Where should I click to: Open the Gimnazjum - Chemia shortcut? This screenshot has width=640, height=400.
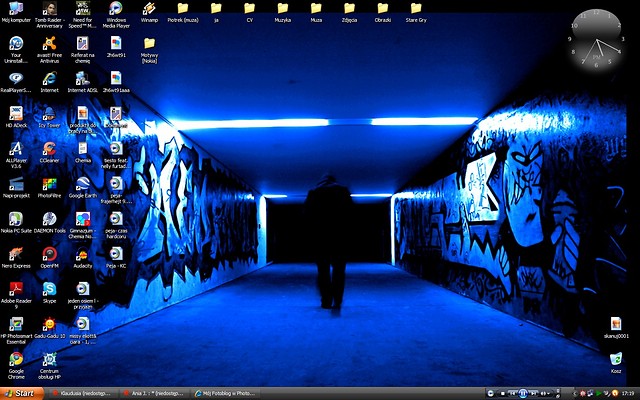[82, 225]
